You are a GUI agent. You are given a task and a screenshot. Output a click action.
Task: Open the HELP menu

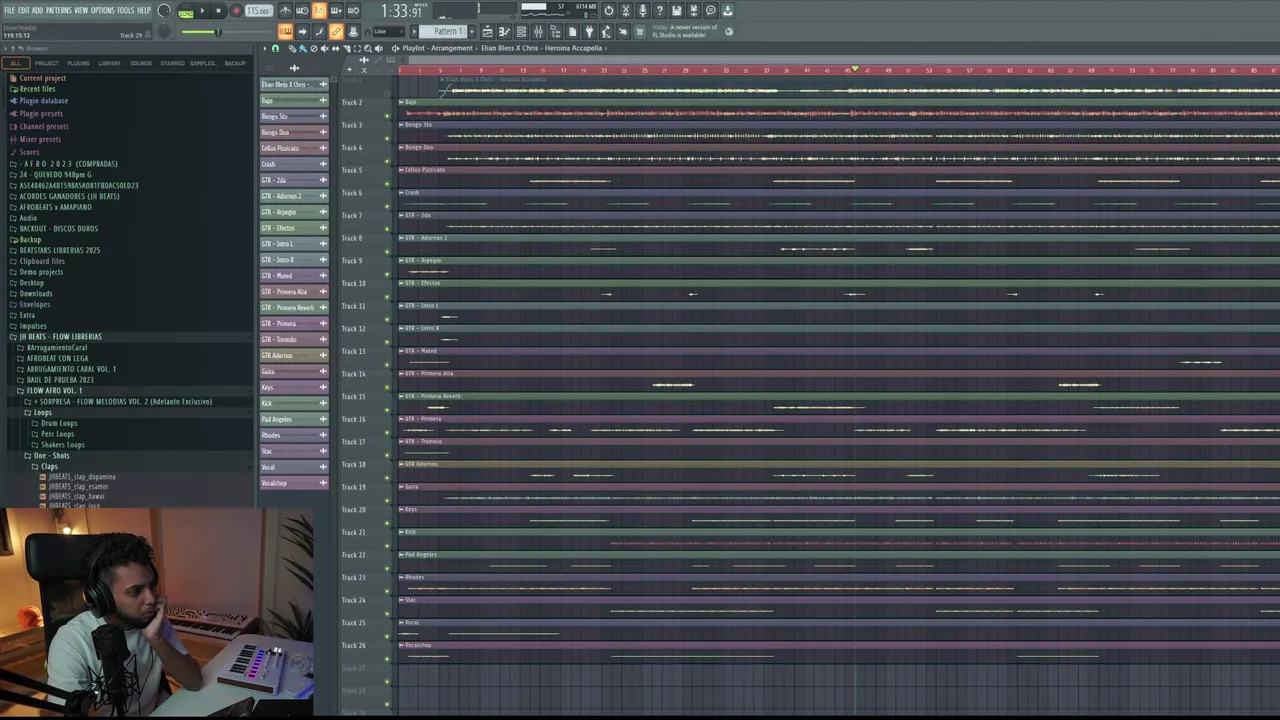tap(144, 10)
